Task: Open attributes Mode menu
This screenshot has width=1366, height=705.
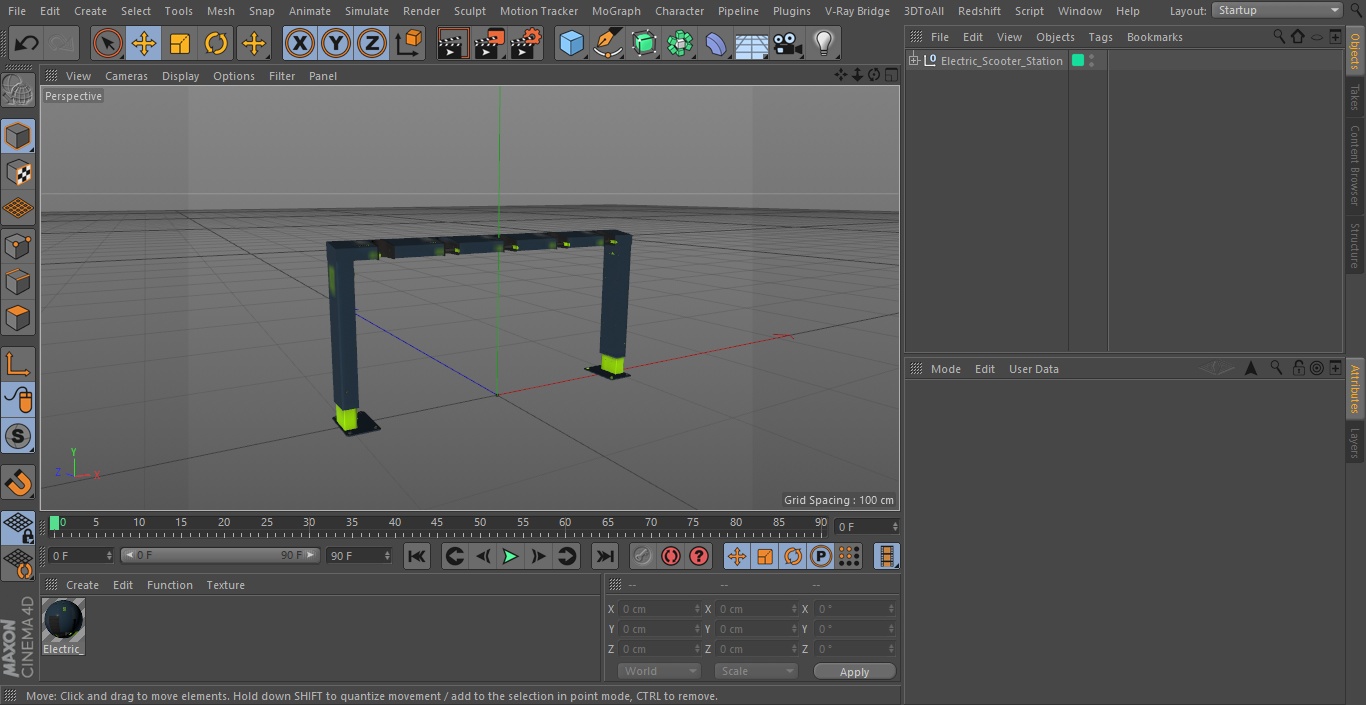Action: click(945, 369)
